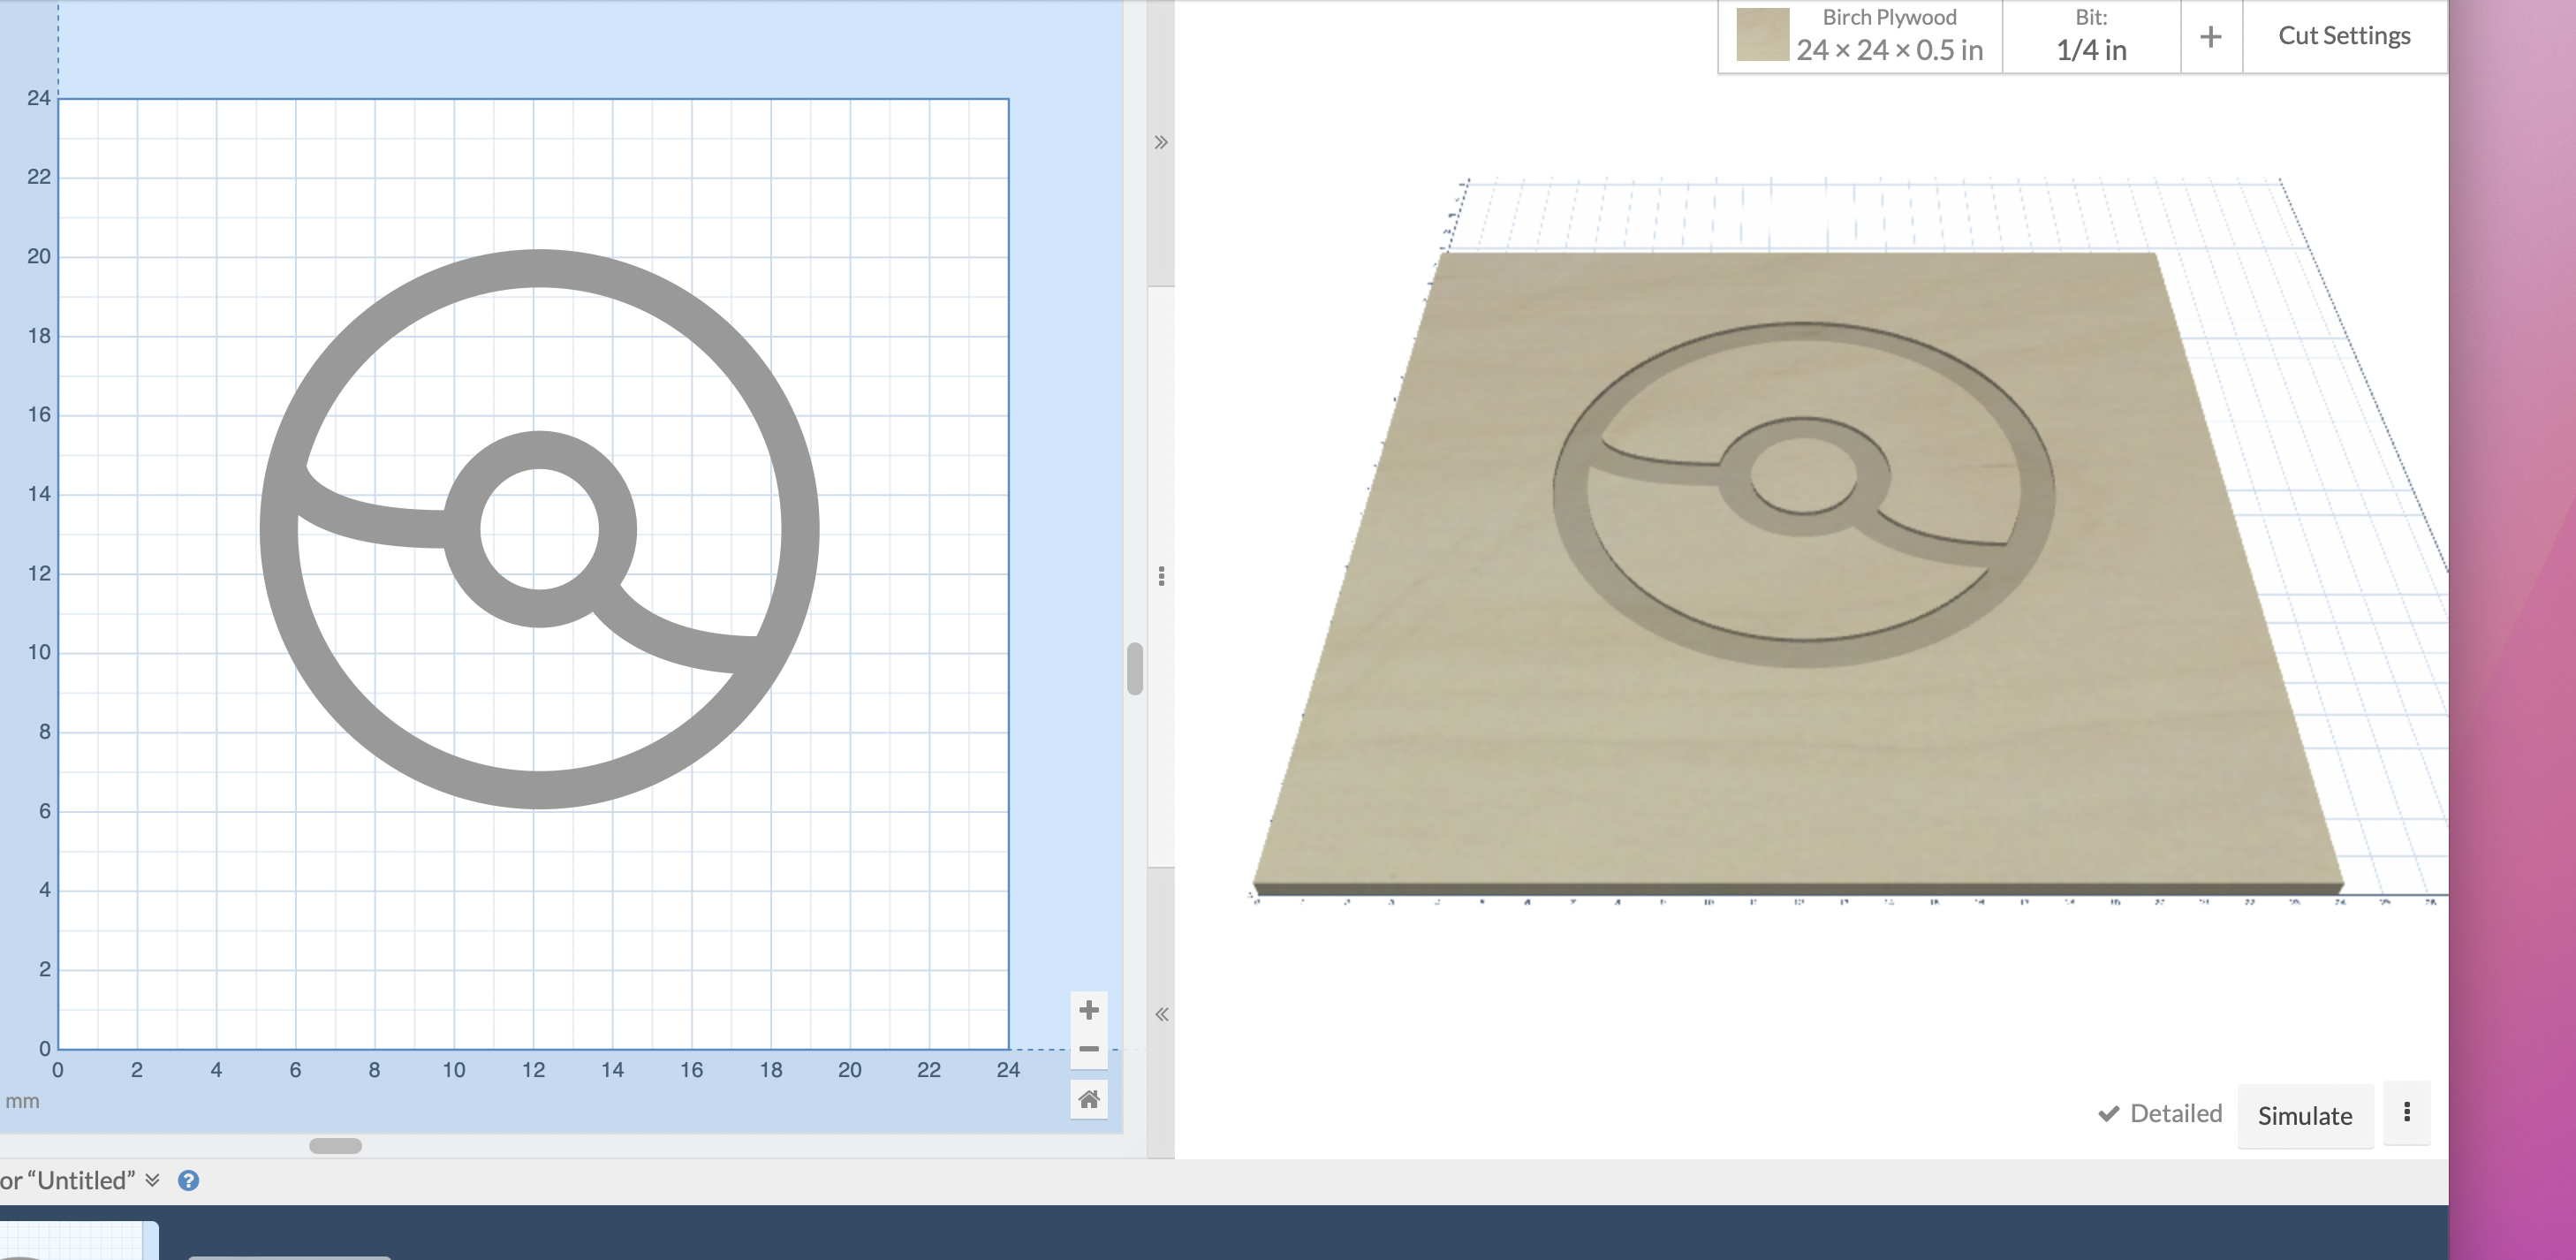Click the horizontal scrollbar thumb below canvas
Screen dimensions: 2576x1260
tap(336, 1146)
